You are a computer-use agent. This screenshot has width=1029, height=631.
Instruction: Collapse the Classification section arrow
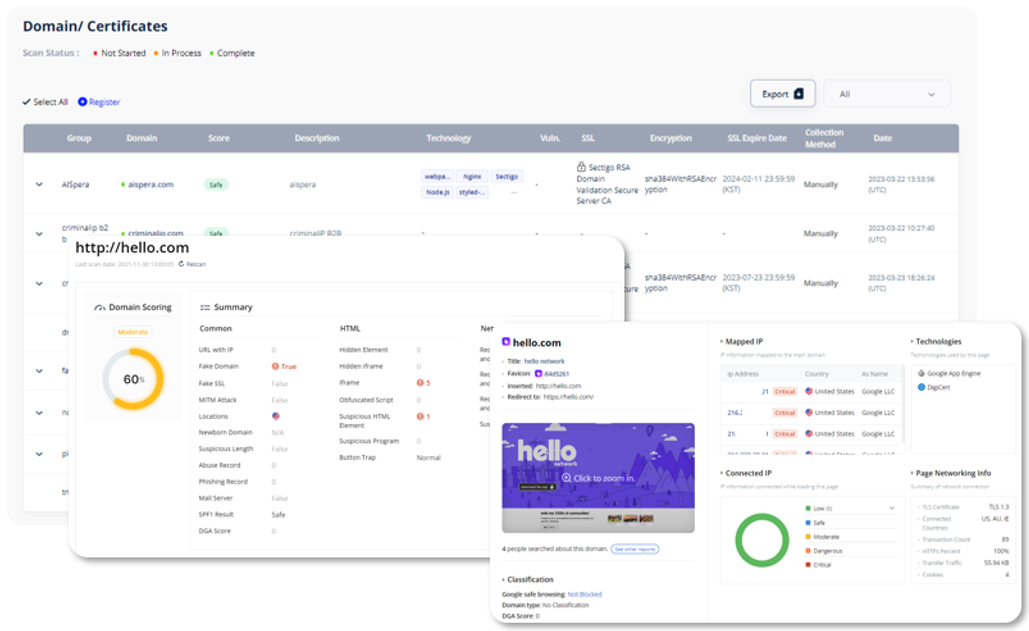503,580
